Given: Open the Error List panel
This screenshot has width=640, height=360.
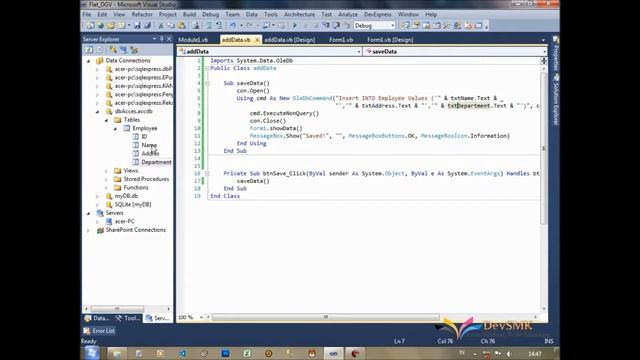Looking at the screenshot, I should point(99,331).
